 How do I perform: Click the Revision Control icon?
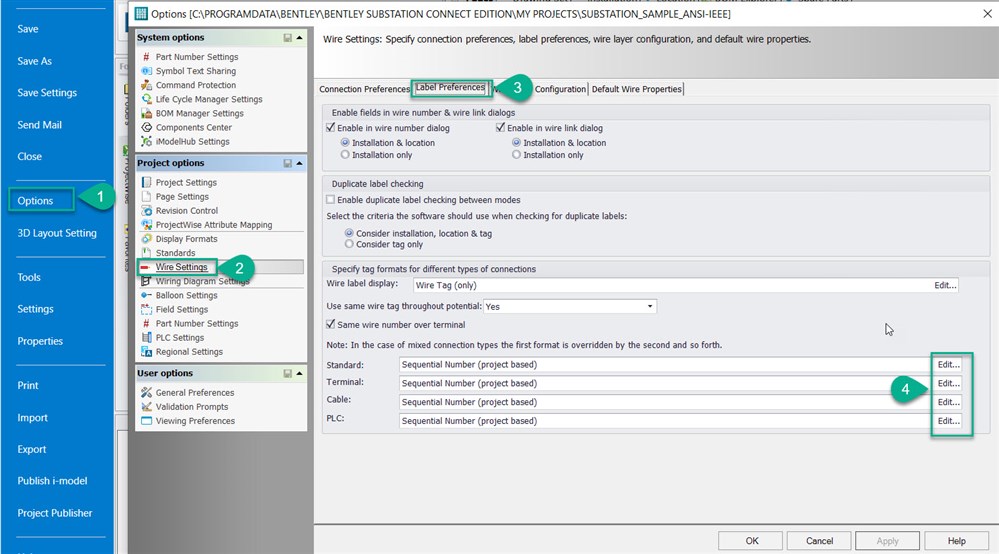[x=146, y=210]
